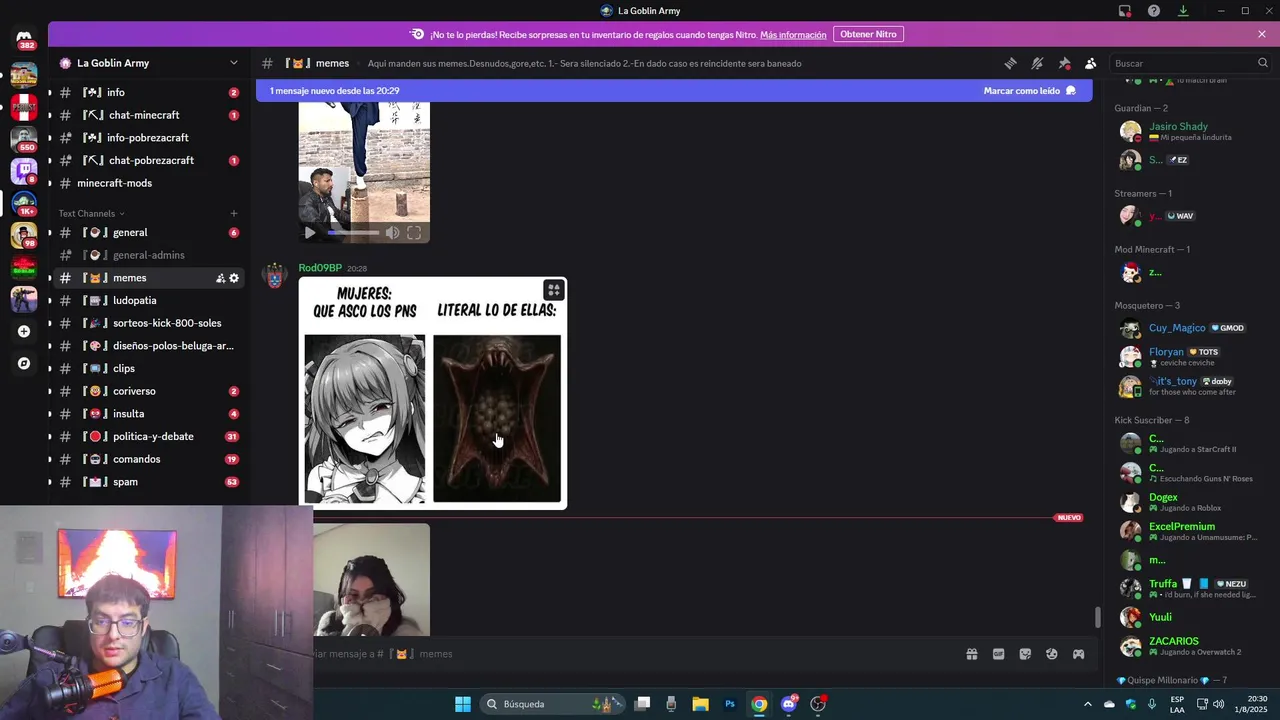
Task: Create channel plus next to Text Channels
Action: [x=233, y=213]
